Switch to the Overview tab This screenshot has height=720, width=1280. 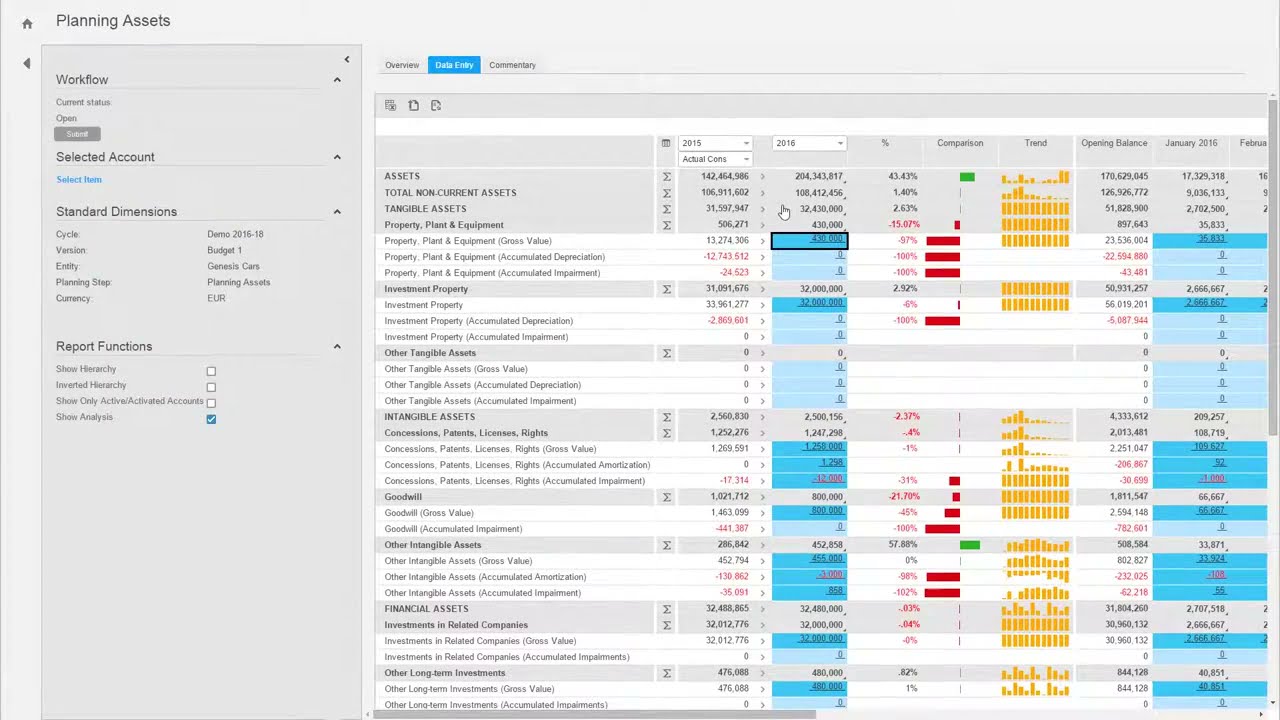click(402, 65)
